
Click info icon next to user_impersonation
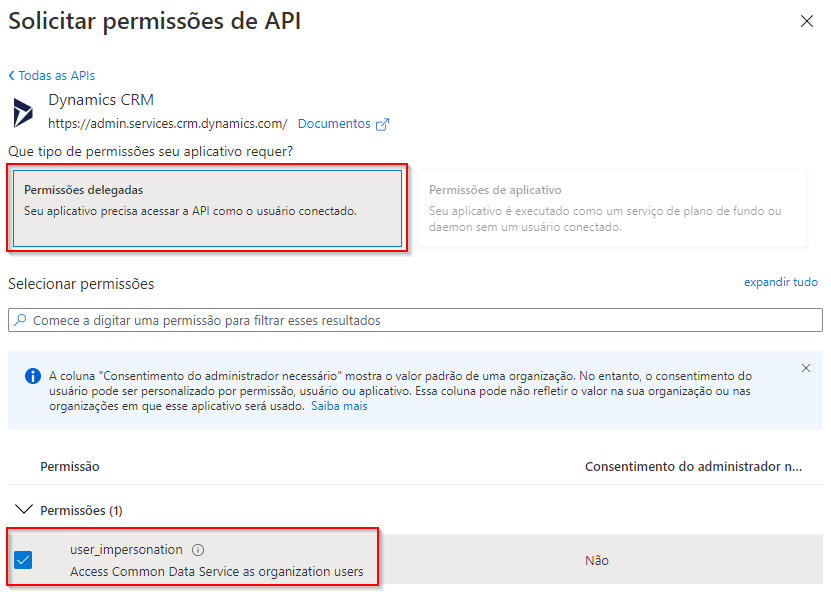[198, 550]
